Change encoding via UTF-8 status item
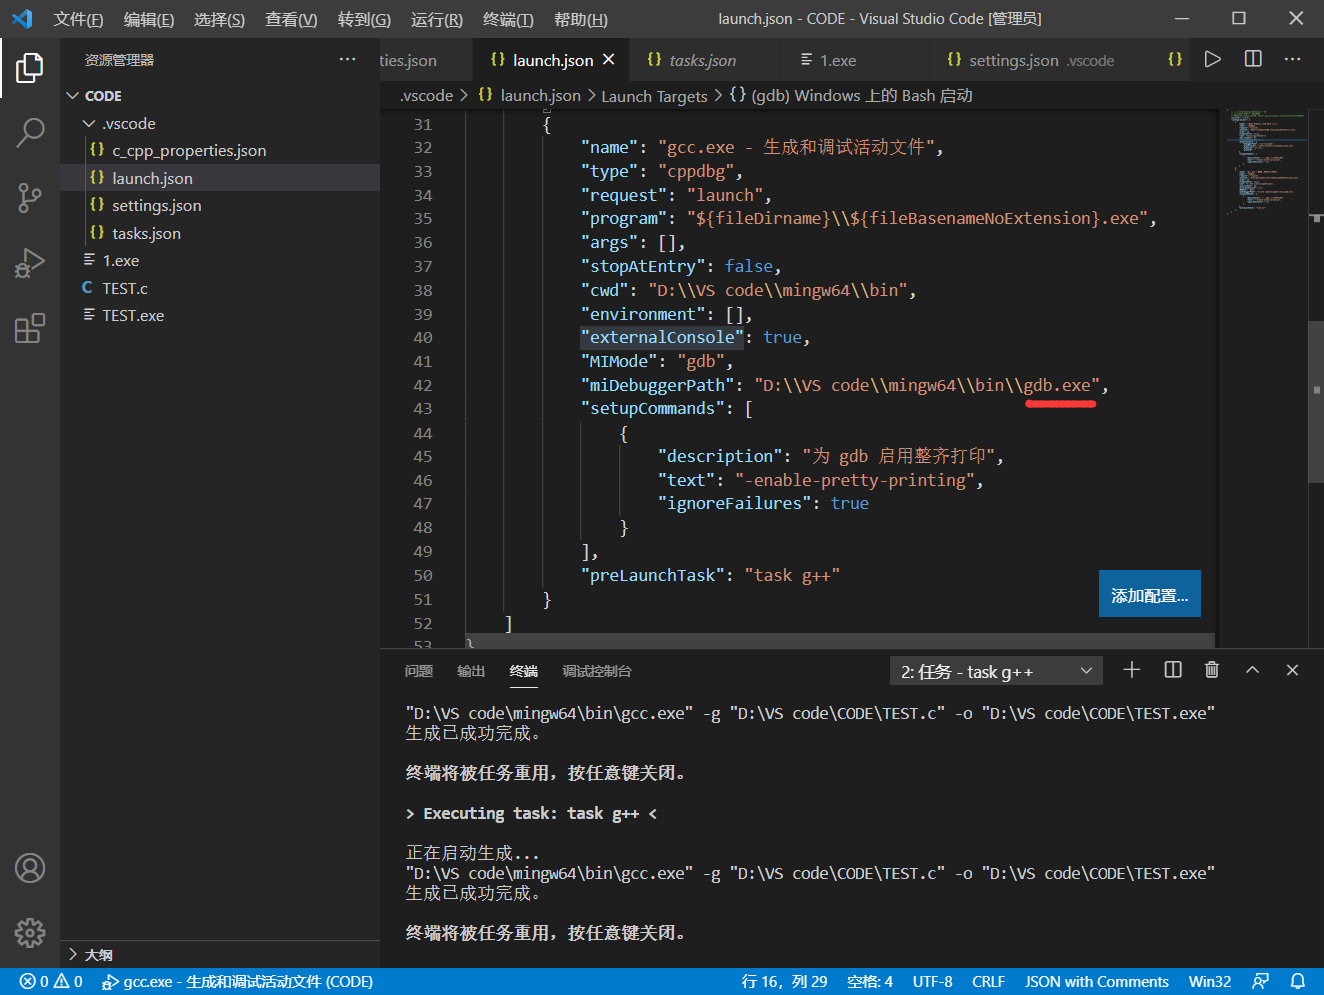This screenshot has width=1324, height=995. 933,982
